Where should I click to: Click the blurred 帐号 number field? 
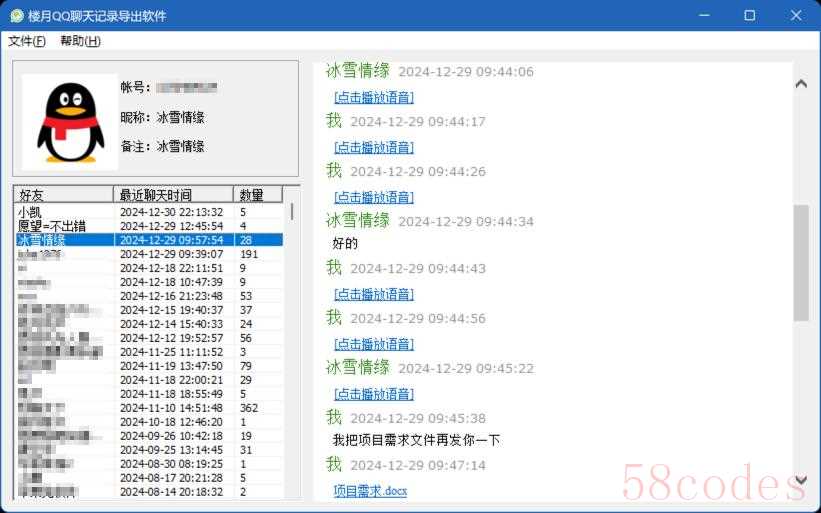coord(187,87)
